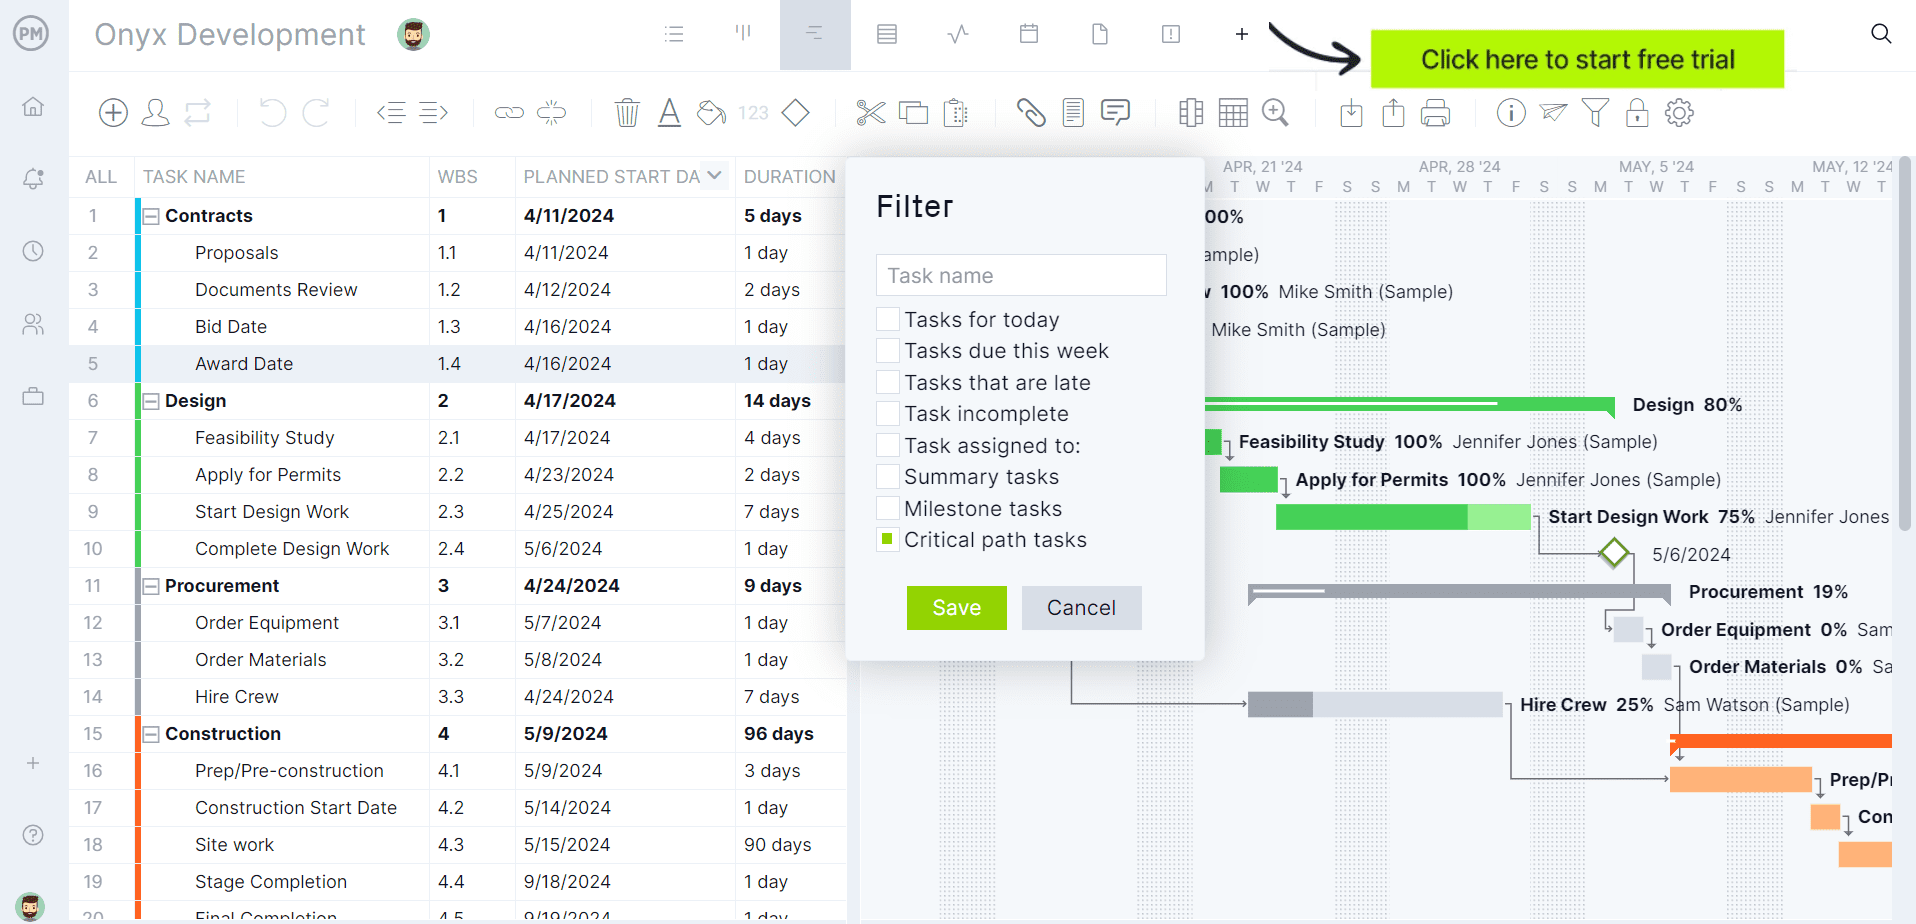
Task: Collapse the Contracts task group
Action: coord(151,216)
